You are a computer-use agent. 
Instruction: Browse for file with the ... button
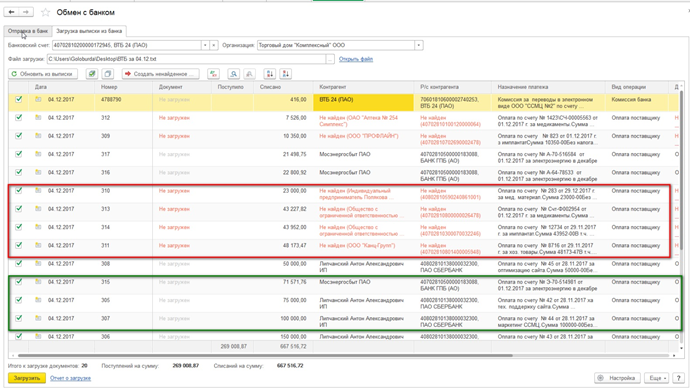point(330,59)
